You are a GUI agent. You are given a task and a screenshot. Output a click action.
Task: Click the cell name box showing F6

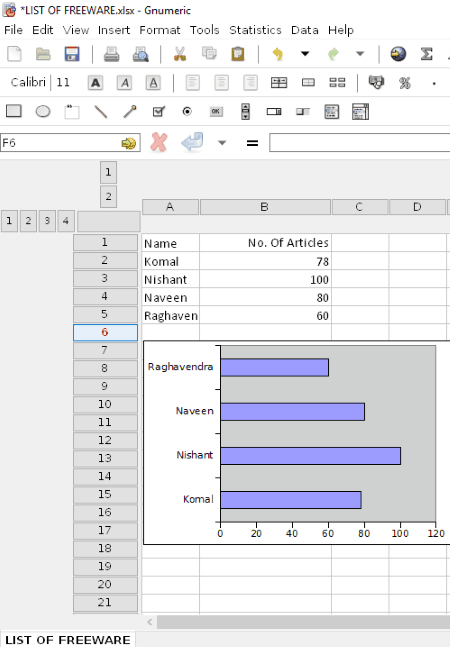(x=61, y=143)
